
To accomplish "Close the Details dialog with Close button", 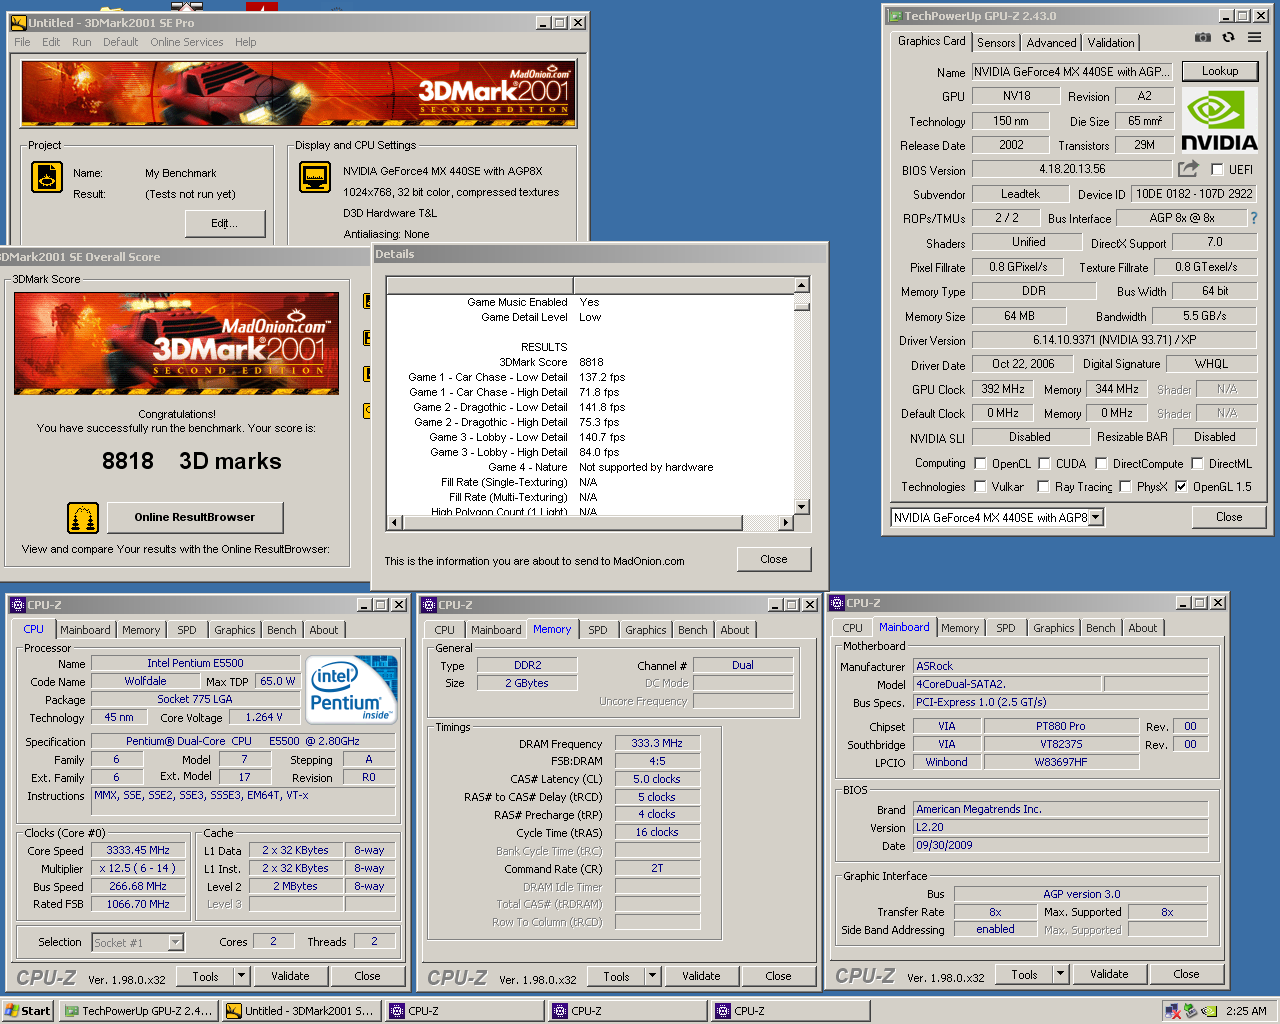I will (x=774, y=559).
